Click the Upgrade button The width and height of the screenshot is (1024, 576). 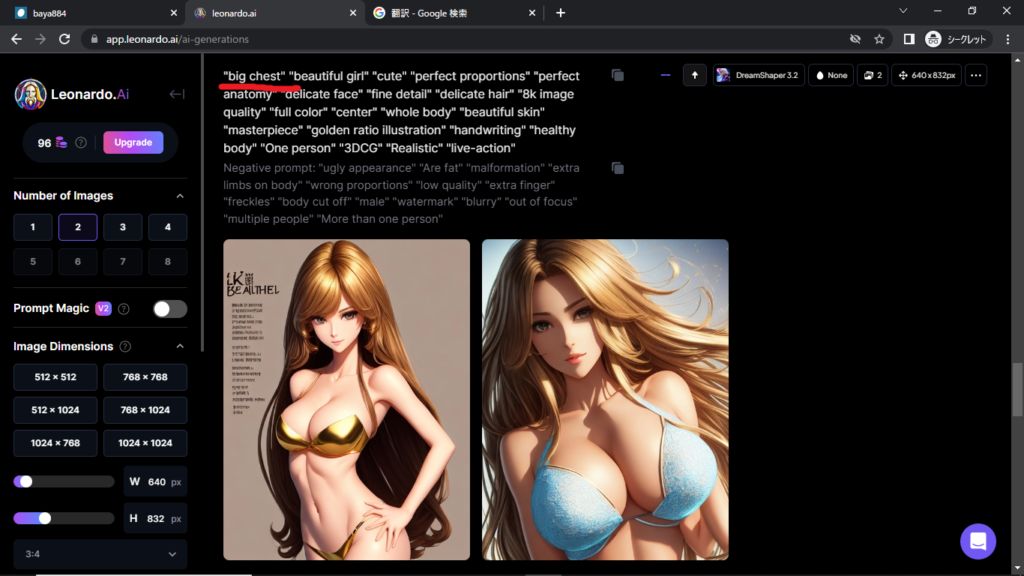tap(133, 142)
